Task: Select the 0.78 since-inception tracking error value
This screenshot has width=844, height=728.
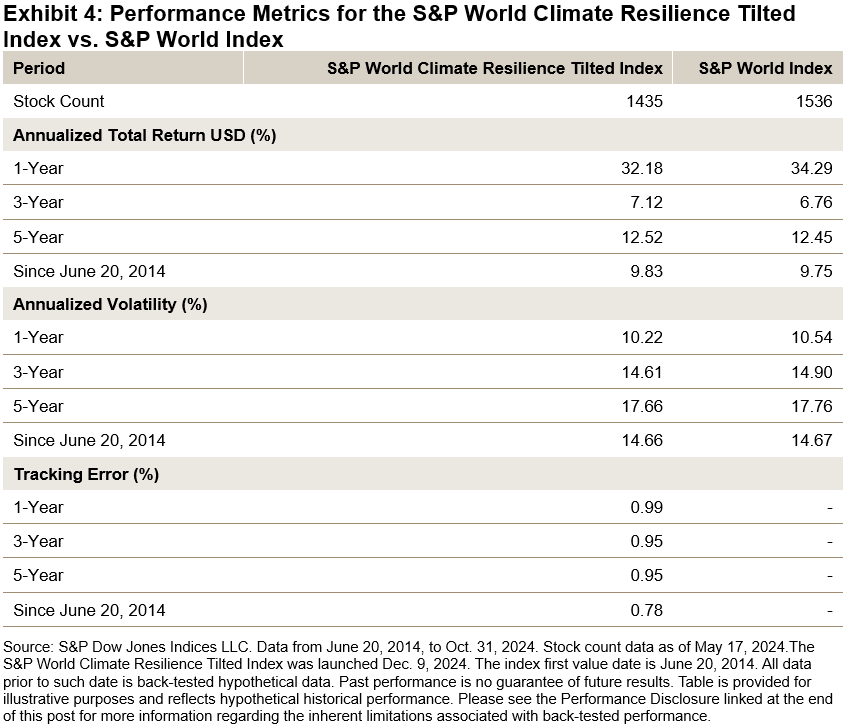Action: pyautogui.click(x=646, y=609)
